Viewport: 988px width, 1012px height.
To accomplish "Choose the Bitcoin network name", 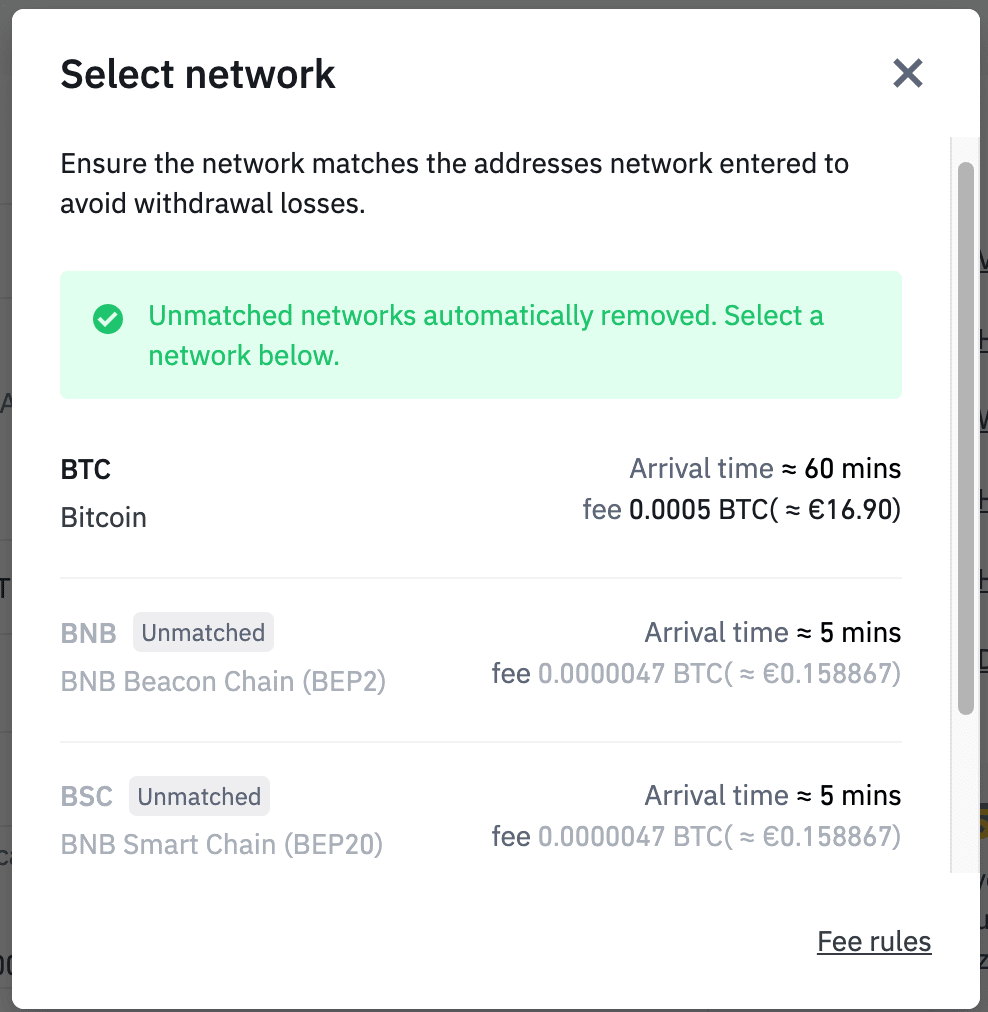I will pyautogui.click(x=104, y=517).
